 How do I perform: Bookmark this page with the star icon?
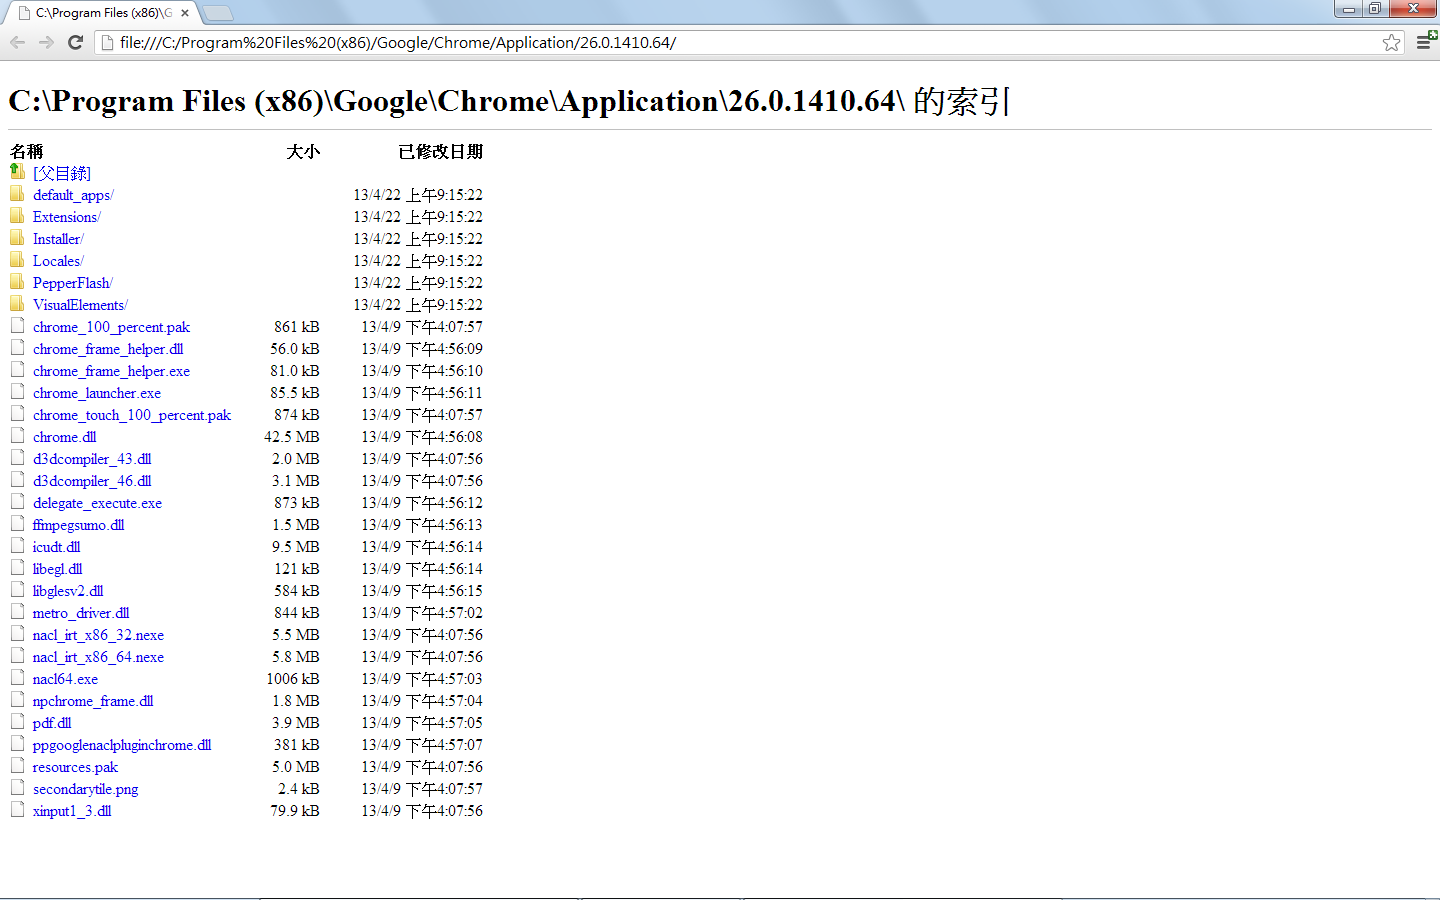coord(1391,42)
